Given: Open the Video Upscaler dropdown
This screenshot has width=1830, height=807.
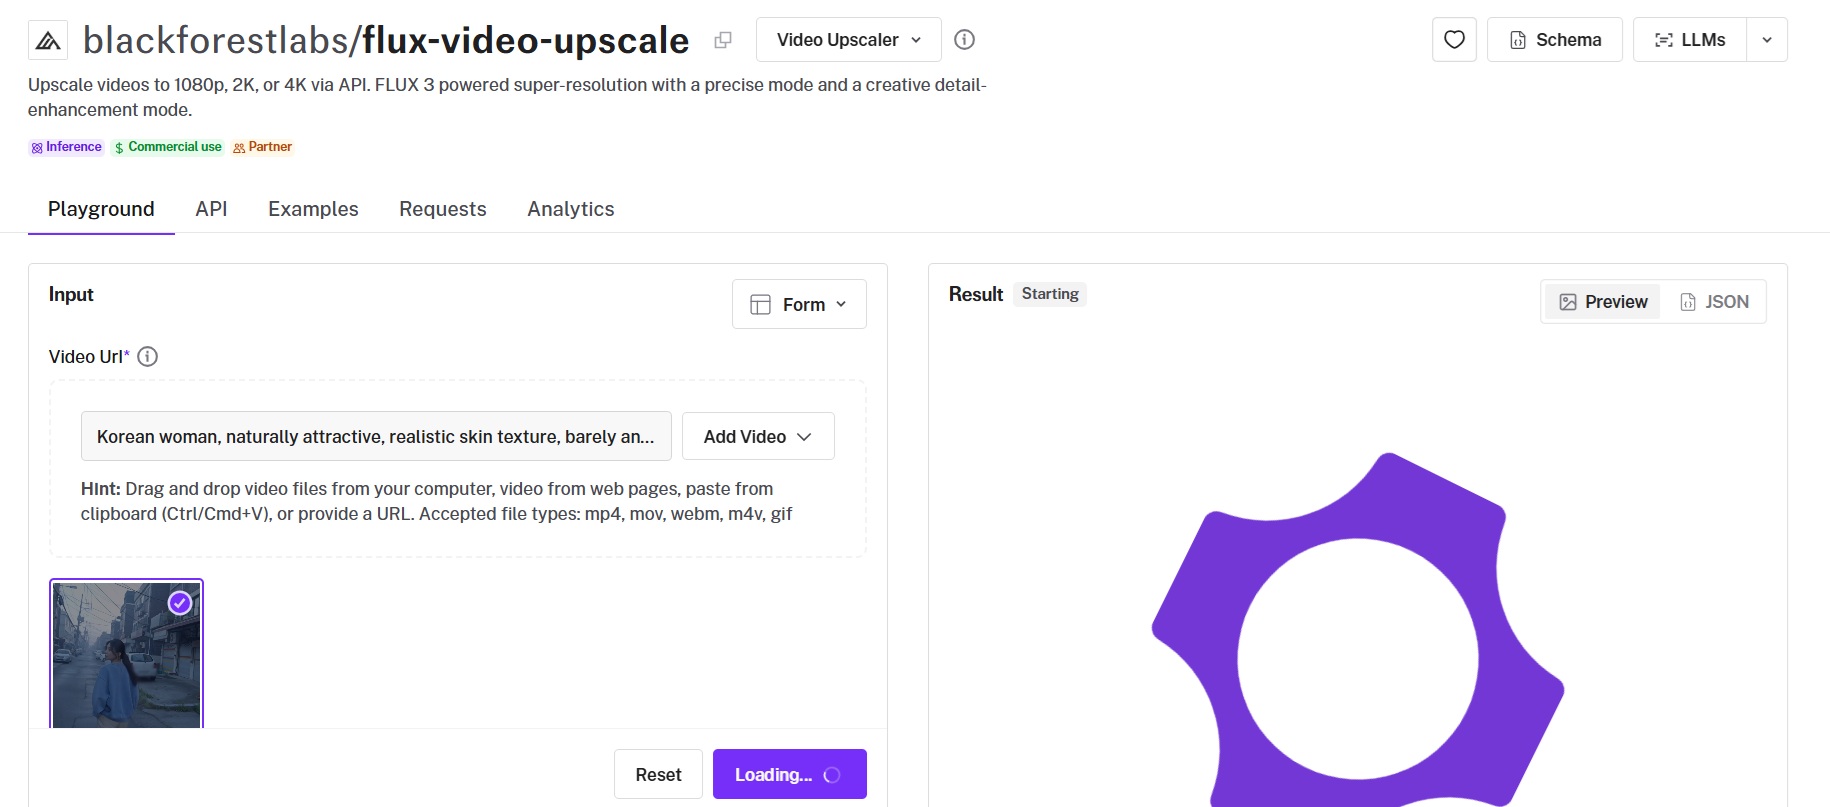Looking at the screenshot, I should point(849,40).
